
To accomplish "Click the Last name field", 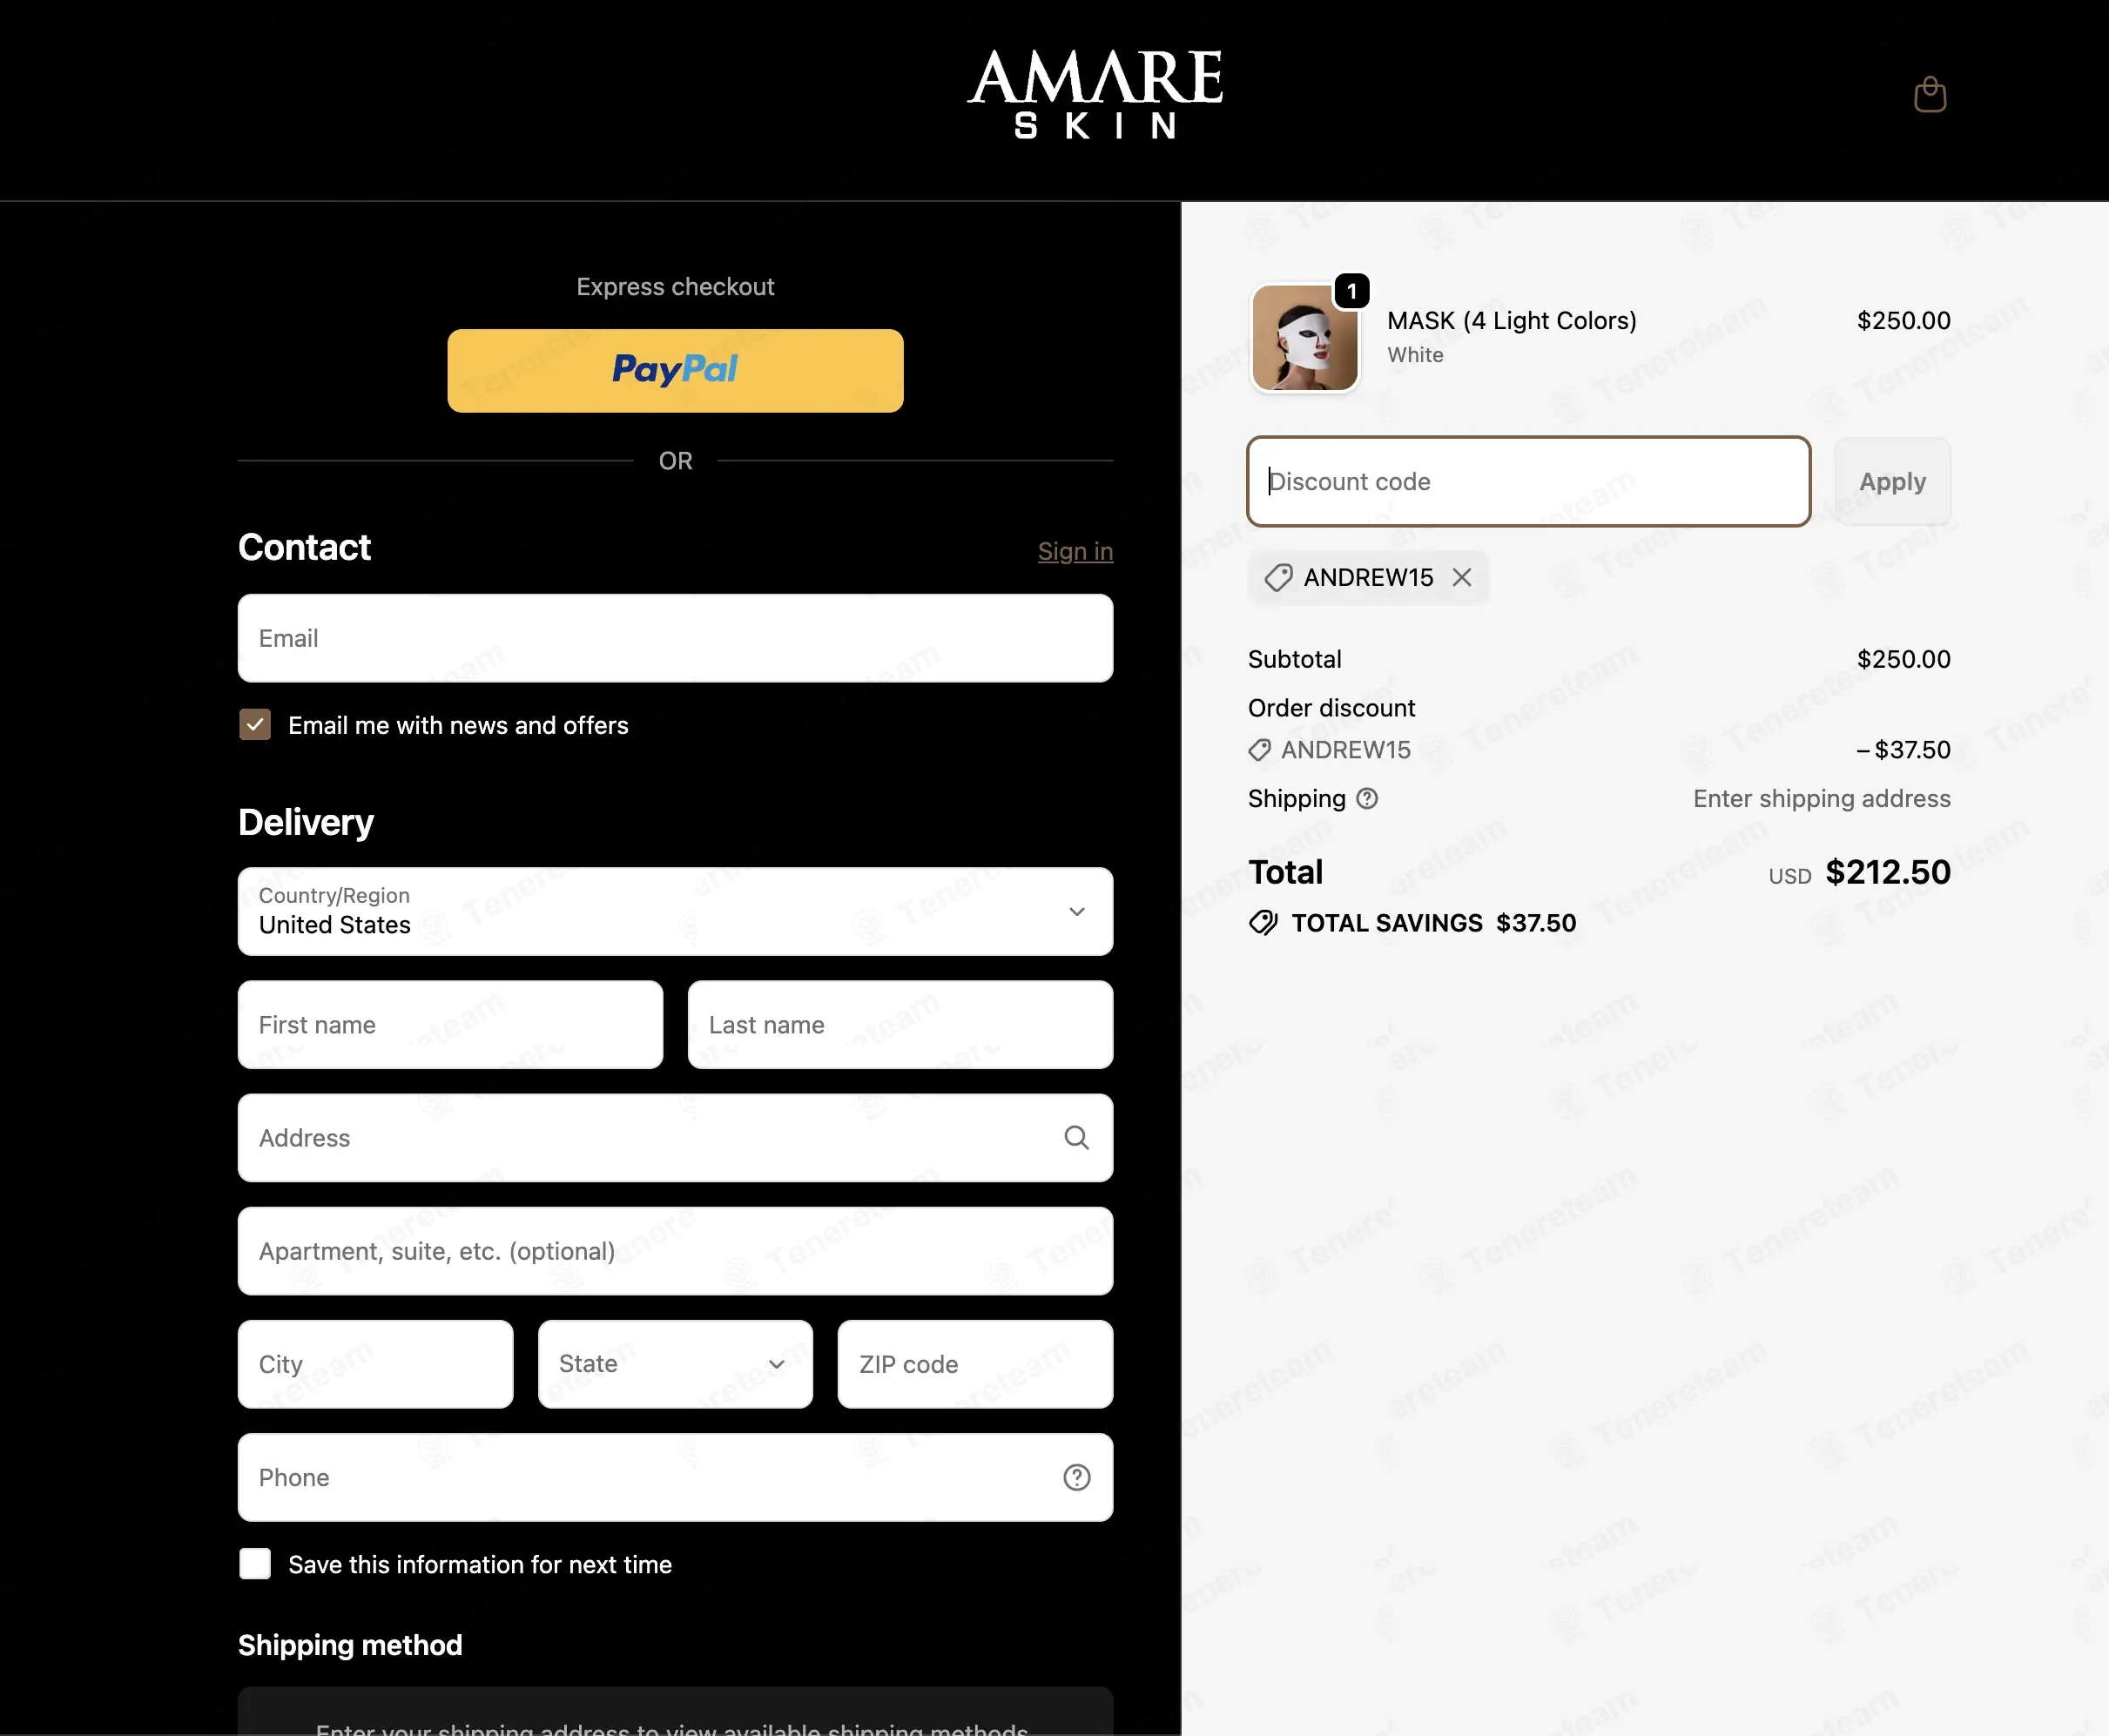I will [x=900, y=1024].
